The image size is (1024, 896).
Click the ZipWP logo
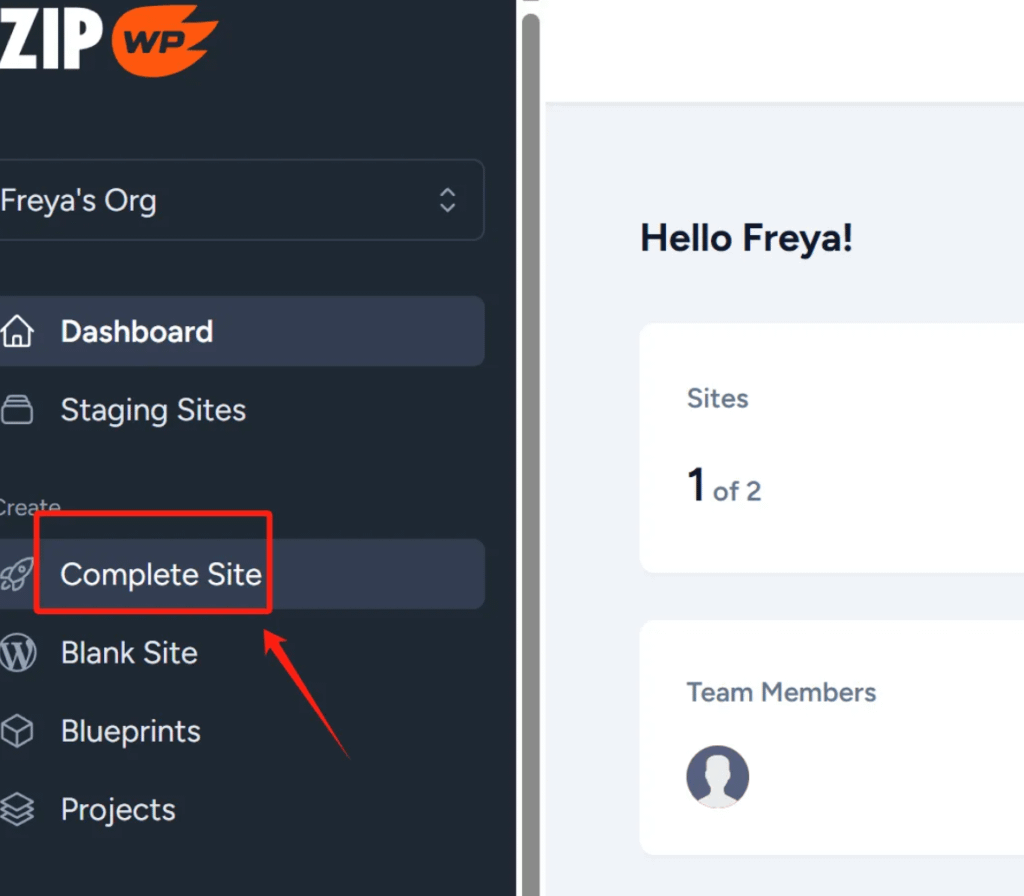108,38
